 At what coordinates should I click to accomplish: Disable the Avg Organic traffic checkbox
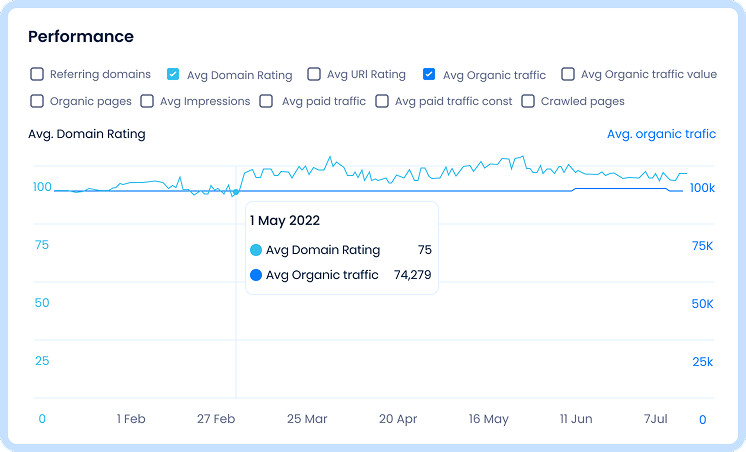click(429, 74)
